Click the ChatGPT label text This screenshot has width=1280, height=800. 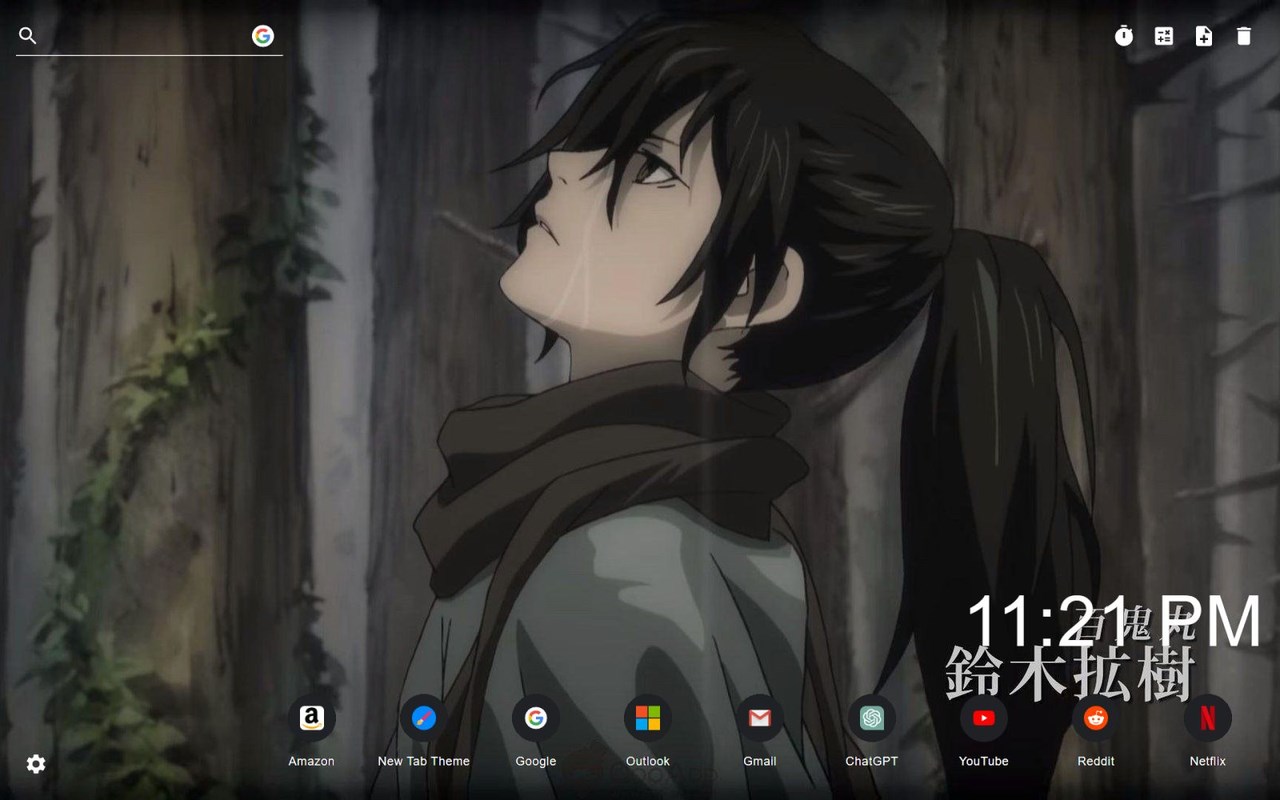point(872,761)
